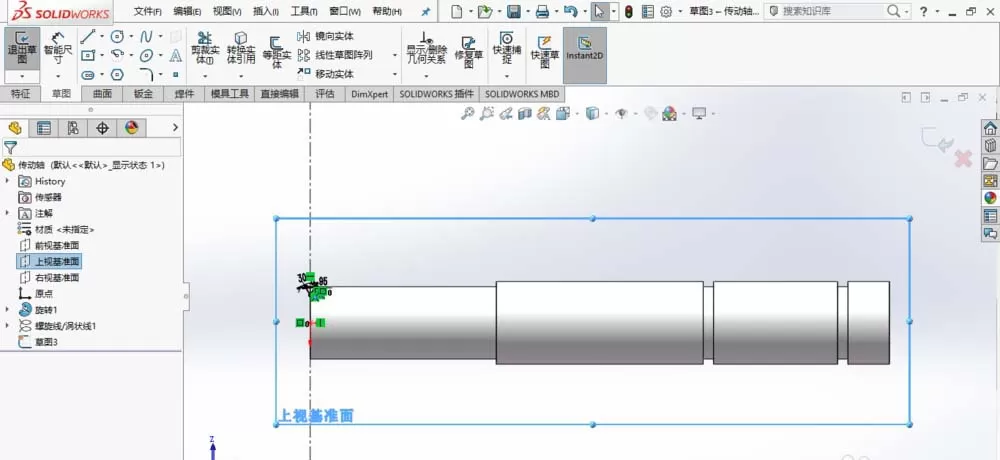Image resolution: width=1000 pixels, height=460 pixels.
Task: Open the appearance color ball tab
Action: 131,128
